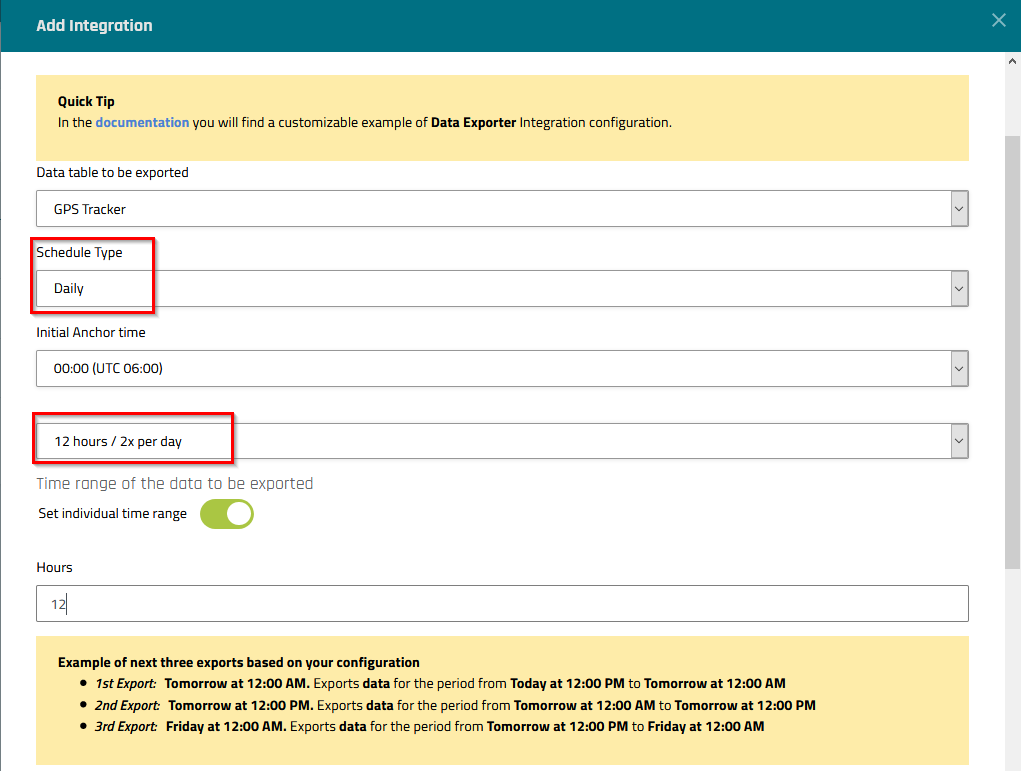Open the documentation link in Quick Tip
This screenshot has width=1021, height=771.
142,122
